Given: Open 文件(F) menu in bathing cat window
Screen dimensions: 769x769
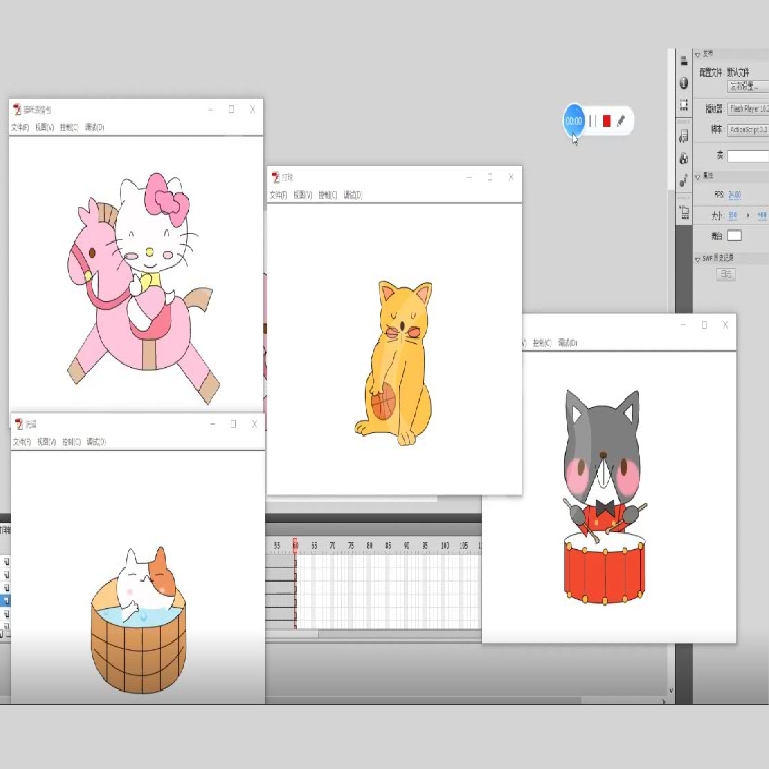Looking at the screenshot, I should (x=22, y=442).
